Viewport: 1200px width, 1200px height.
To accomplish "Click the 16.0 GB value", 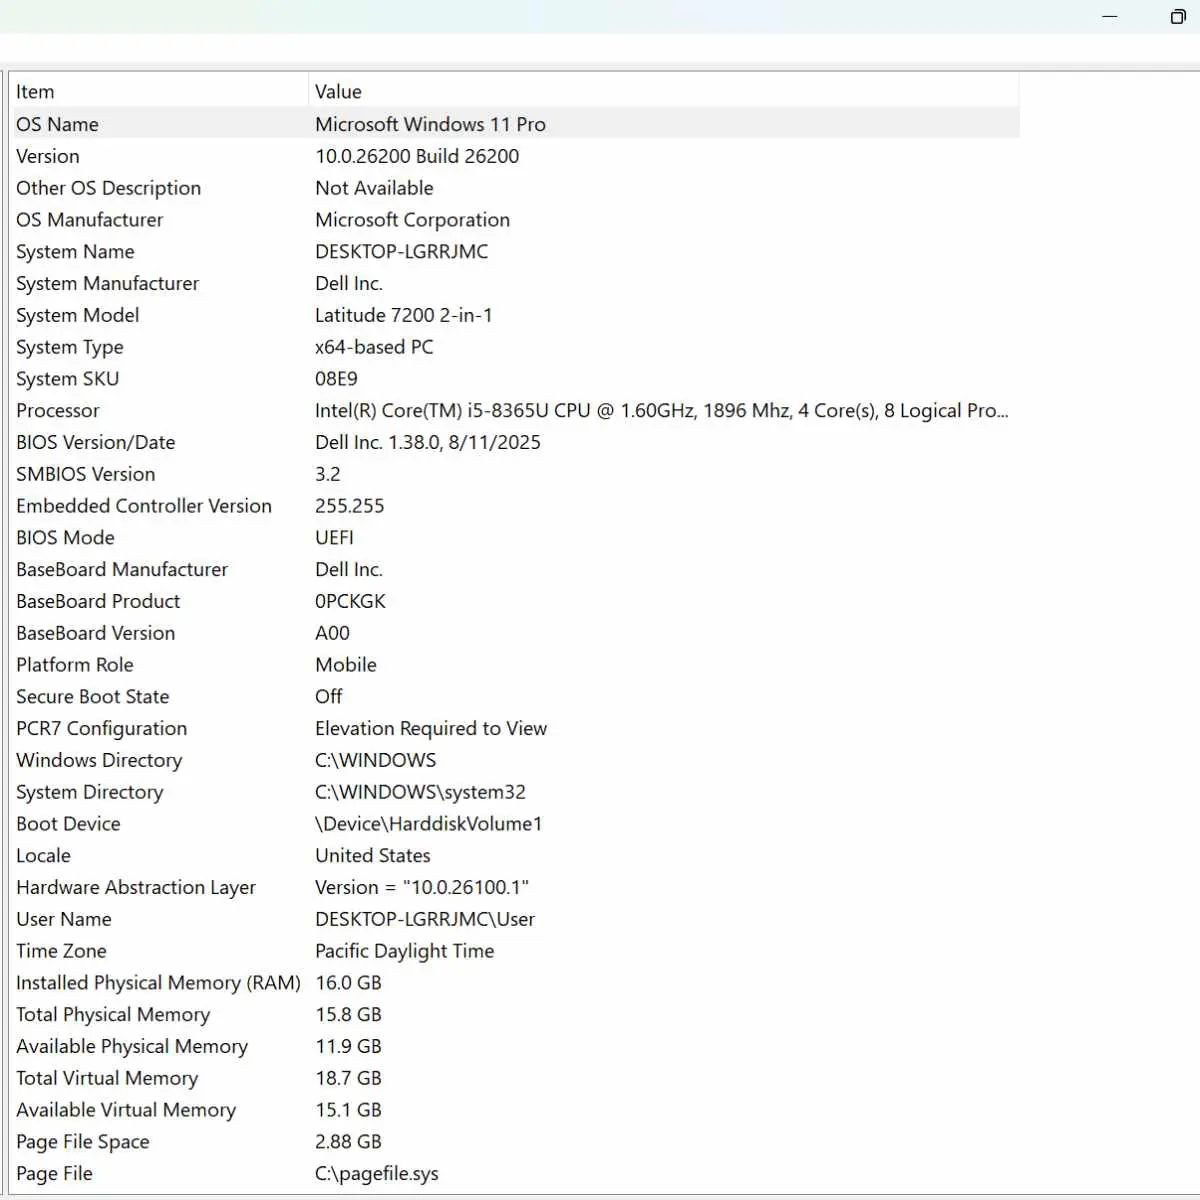I will pyautogui.click(x=348, y=983).
